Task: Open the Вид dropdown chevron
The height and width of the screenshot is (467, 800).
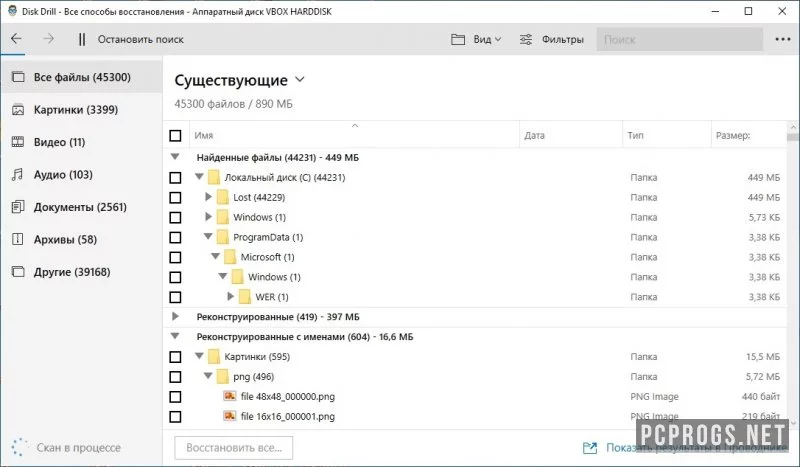Action: click(498, 39)
